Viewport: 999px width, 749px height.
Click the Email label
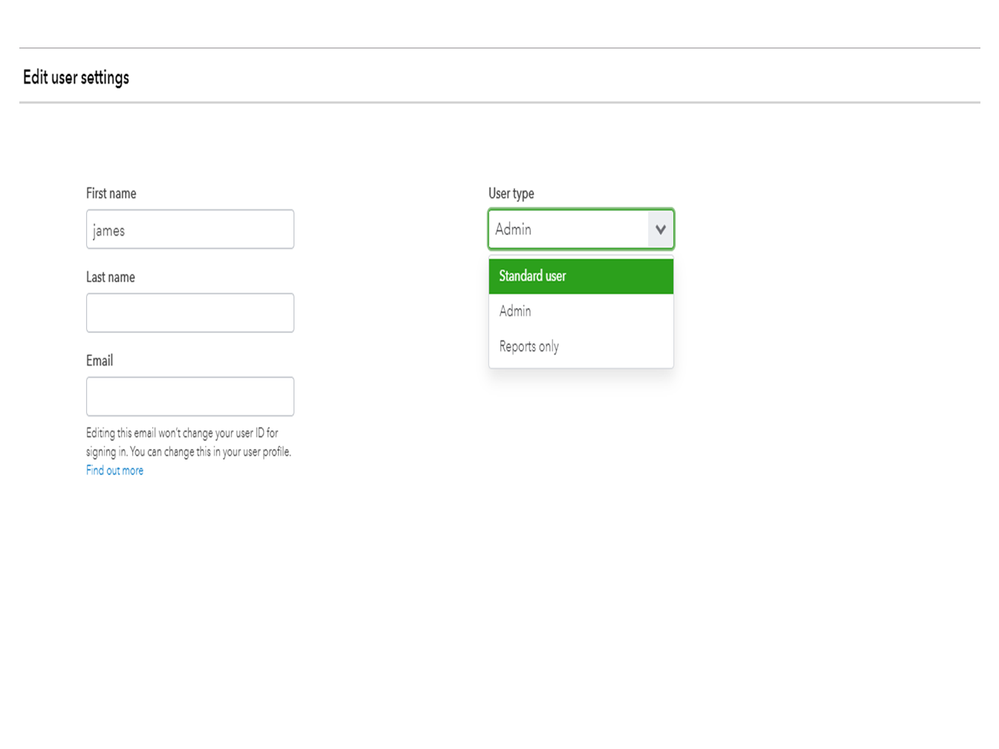tap(99, 360)
